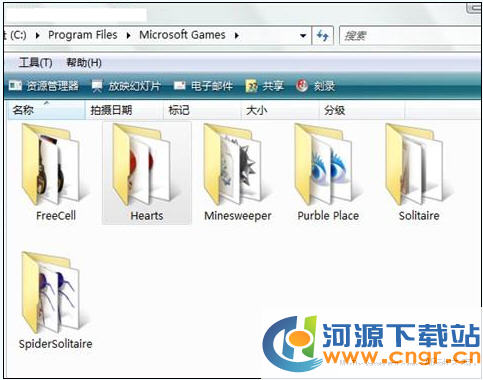Click the refresh arrows icon

tap(322, 35)
